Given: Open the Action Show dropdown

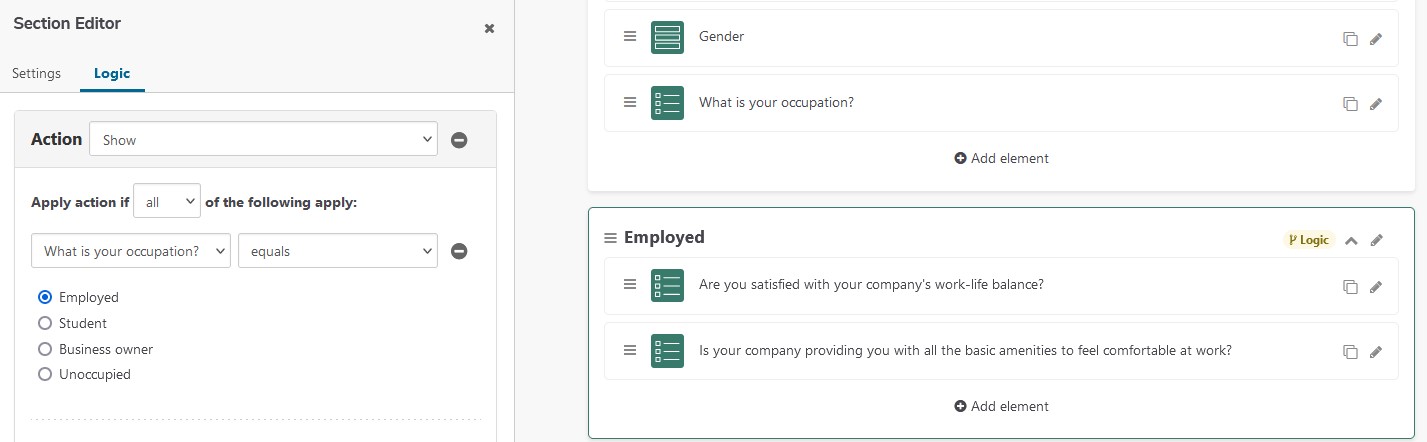Looking at the screenshot, I should [x=263, y=140].
